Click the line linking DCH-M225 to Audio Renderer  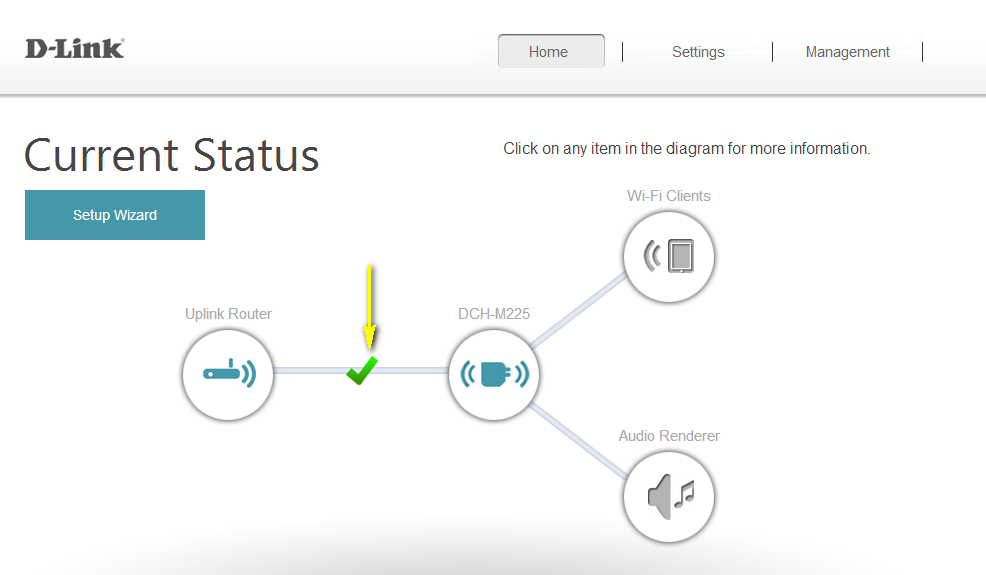tap(578, 435)
